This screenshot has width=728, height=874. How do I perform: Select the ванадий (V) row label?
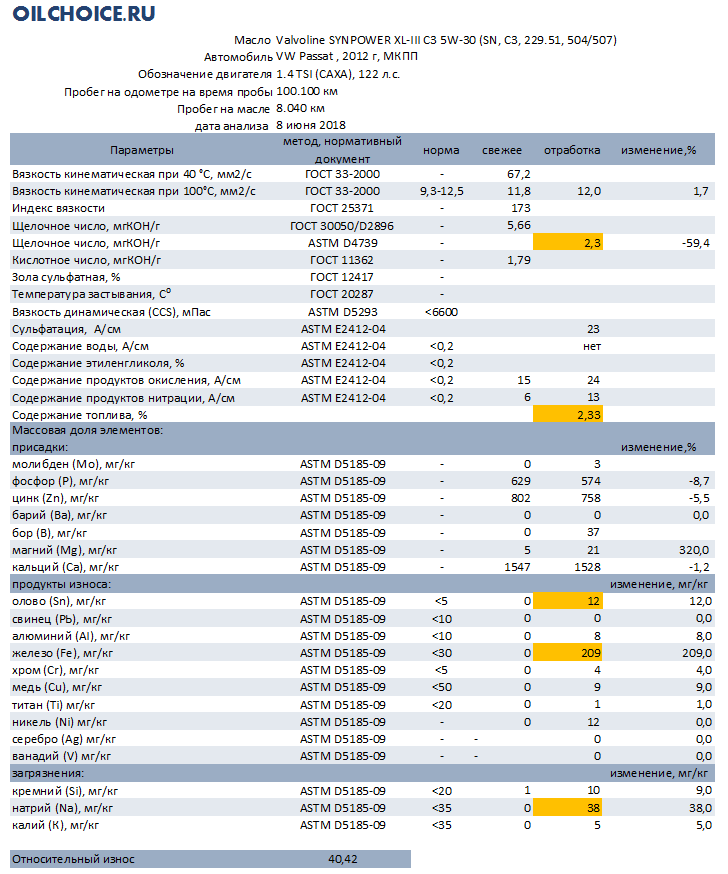coord(61,756)
